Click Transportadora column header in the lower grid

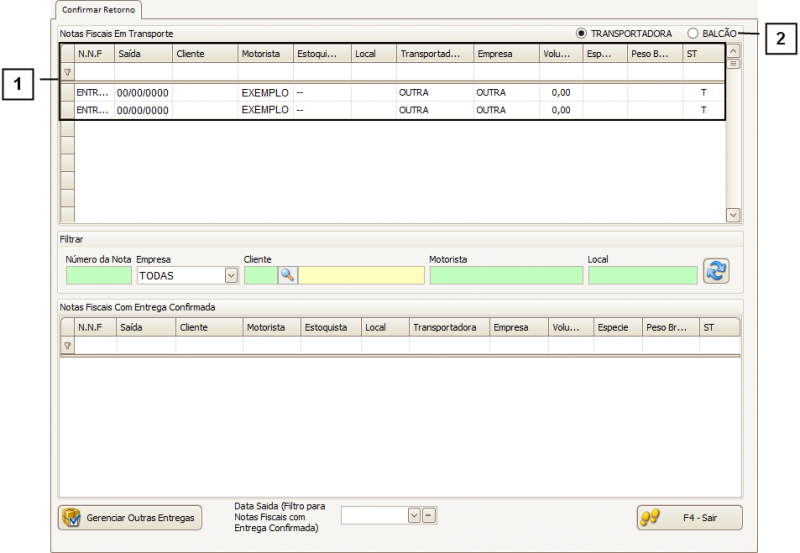point(449,327)
